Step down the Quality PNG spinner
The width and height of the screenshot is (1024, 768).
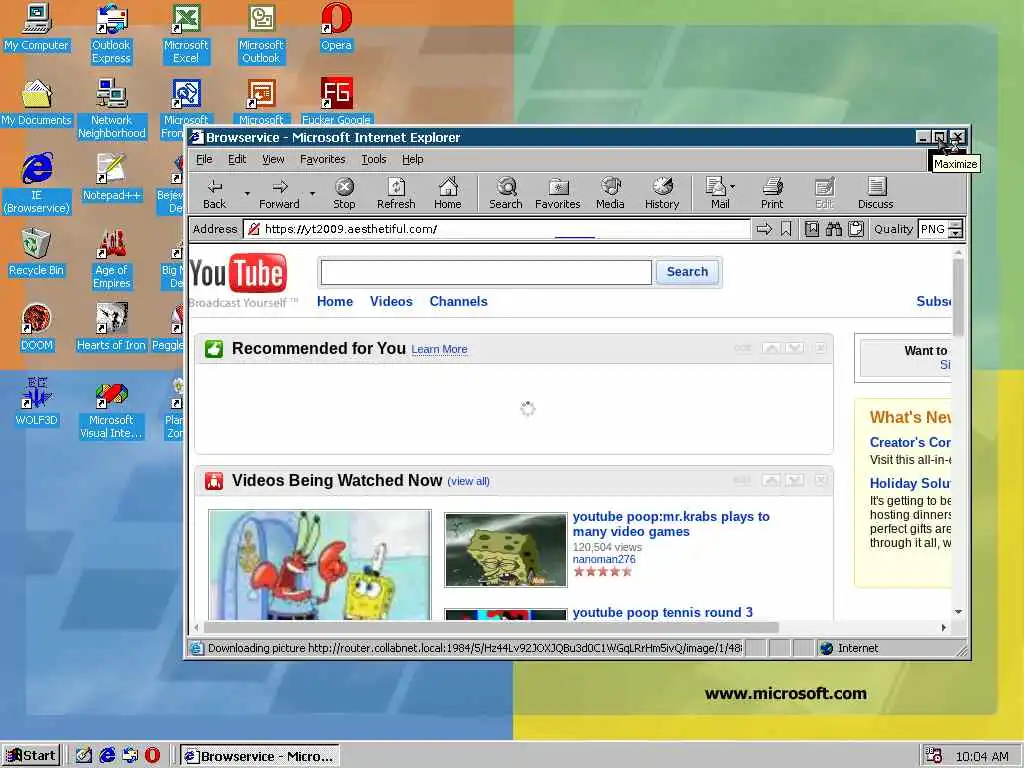tap(956, 234)
